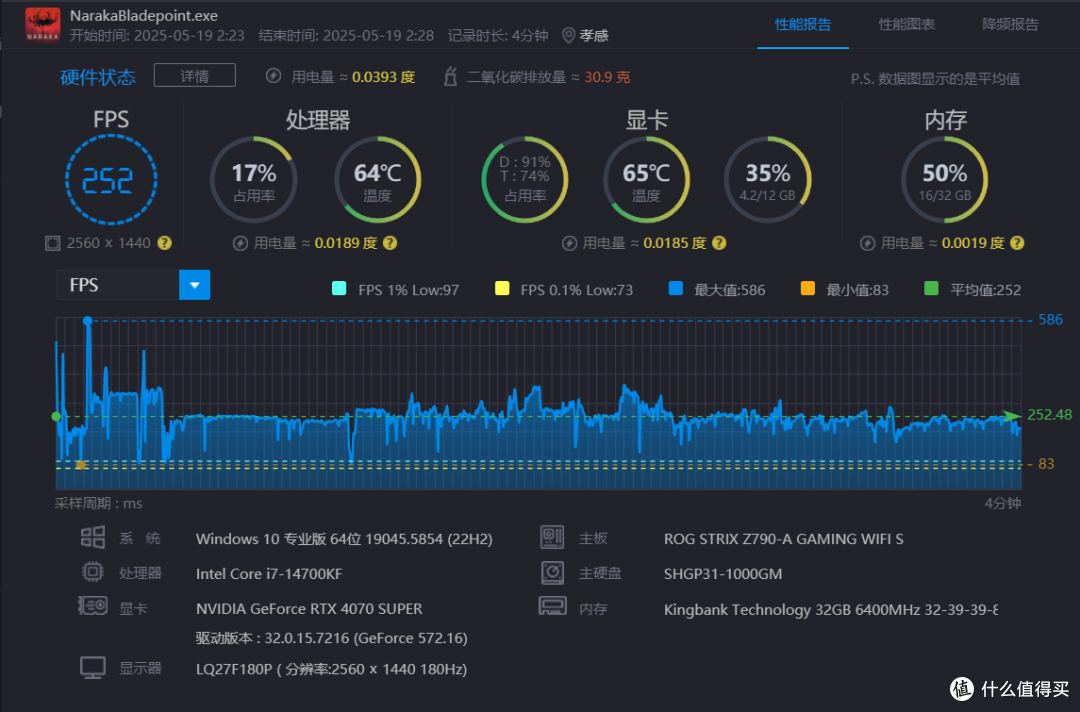Click the green average start marker on chart

click(56, 416)
